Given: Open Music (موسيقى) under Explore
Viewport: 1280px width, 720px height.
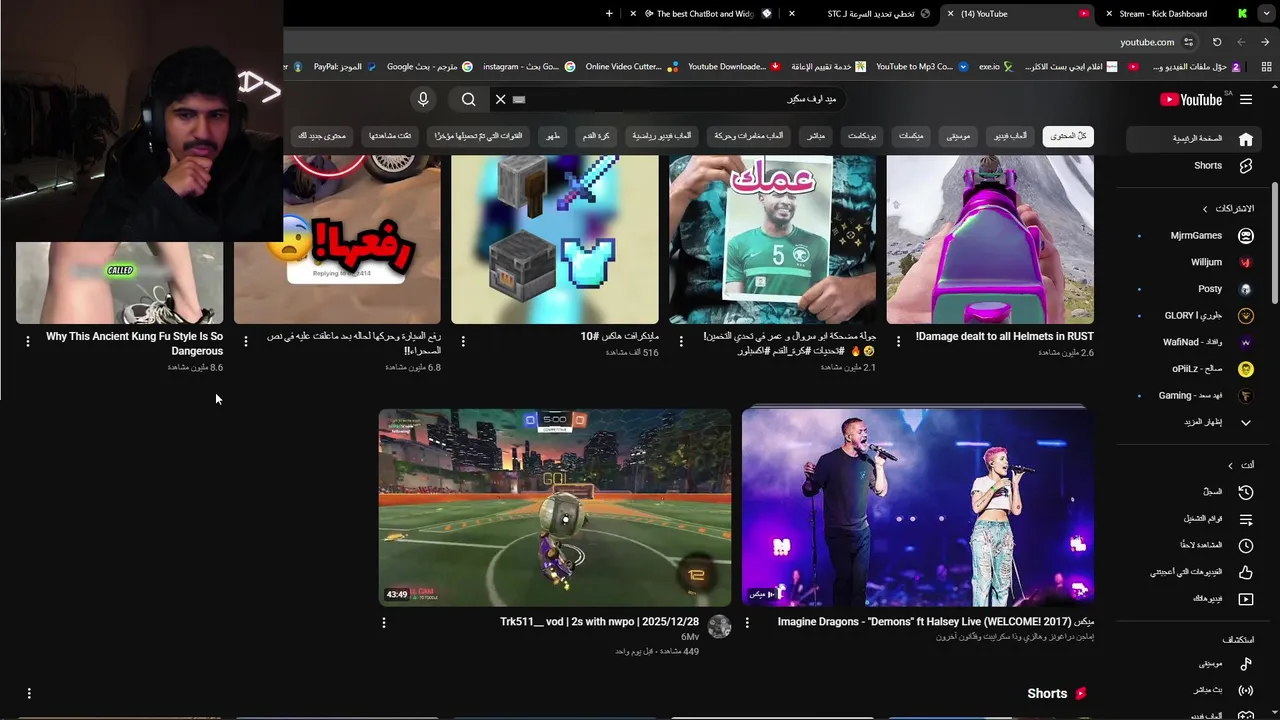Looking at the screenshot, I should pyautogui.click(x=1195, y=664).
